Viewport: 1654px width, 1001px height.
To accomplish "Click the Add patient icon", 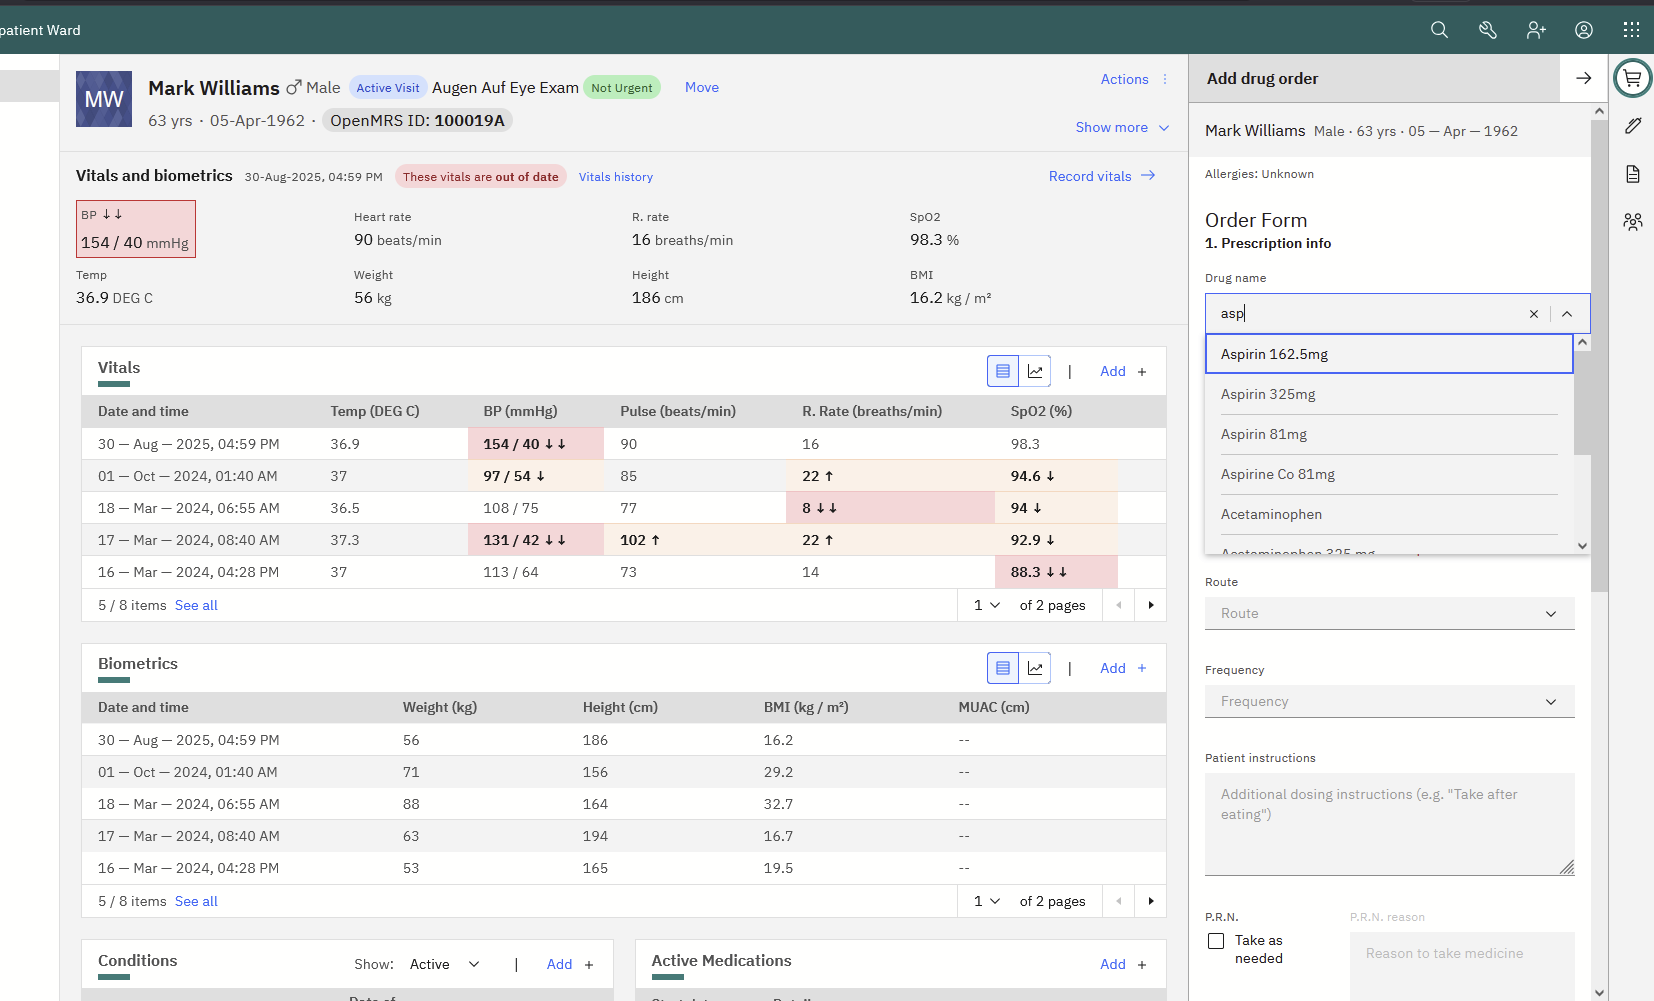I will (1536, 30).
